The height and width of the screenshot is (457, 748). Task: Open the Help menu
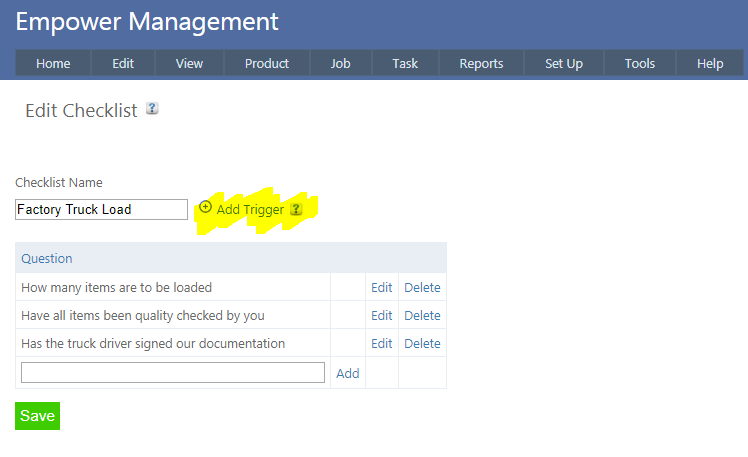pyautogui.click(x=710, y=63)
